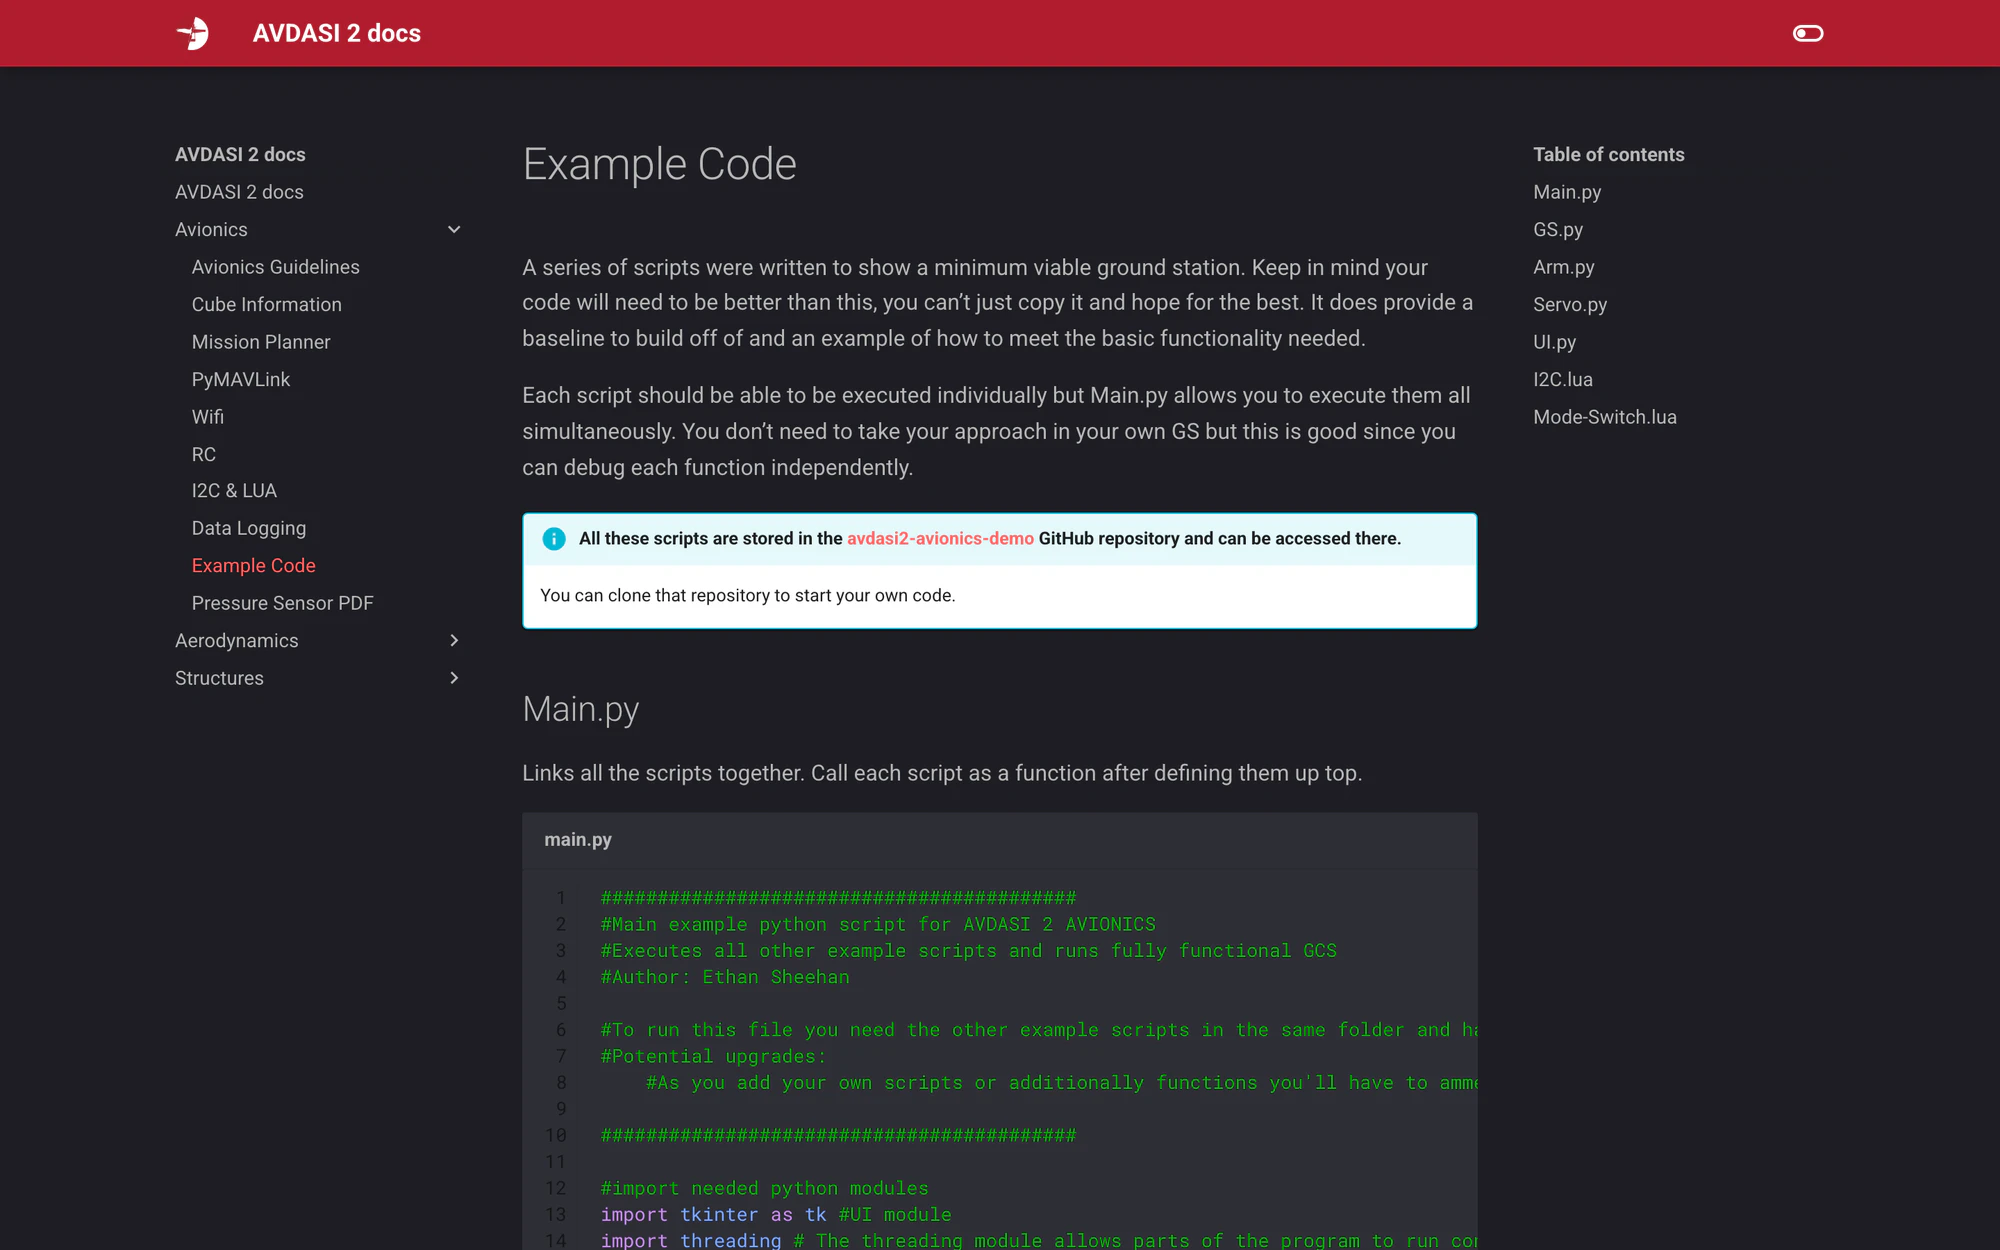Click the AVDASI logo icon in the header

click(x=193, y=33)
